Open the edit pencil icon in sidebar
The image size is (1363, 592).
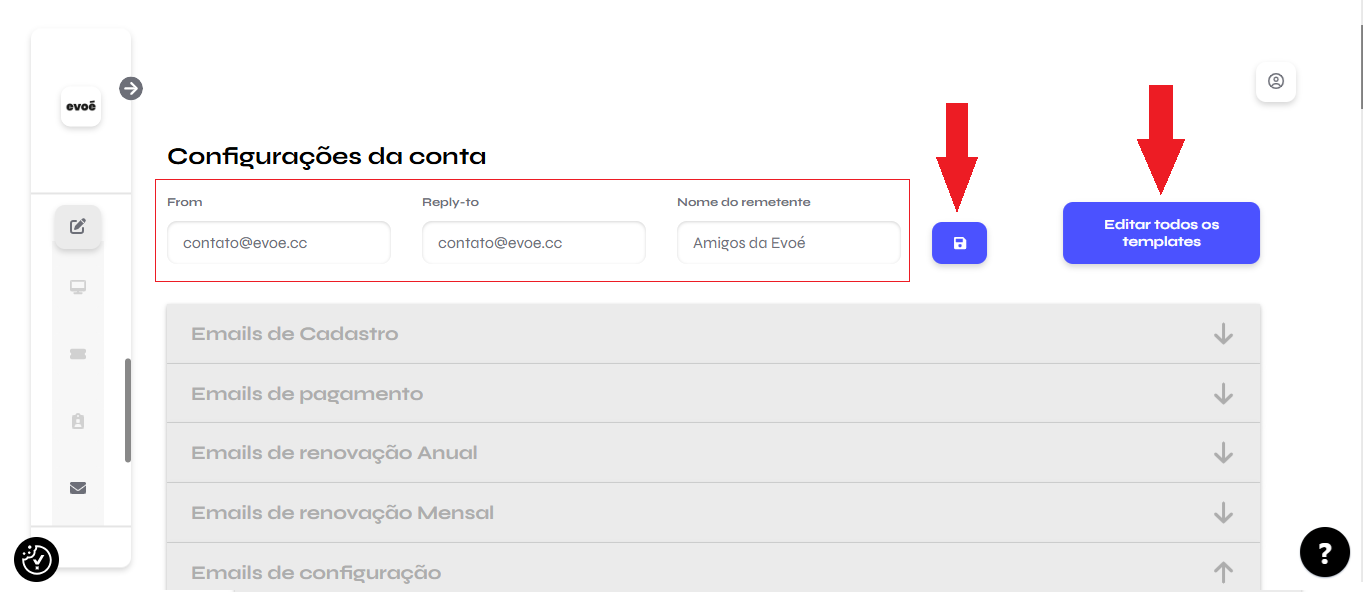(78, 226)
